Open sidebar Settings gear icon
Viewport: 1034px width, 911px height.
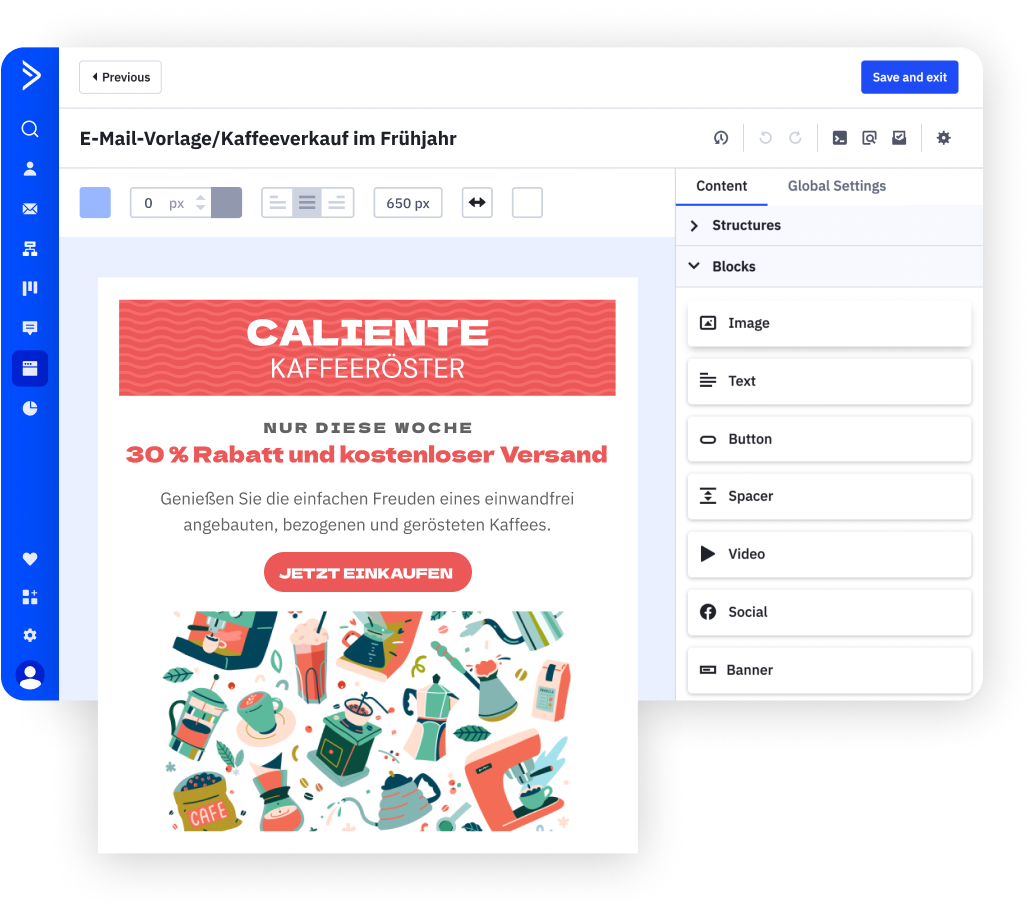pos(30,635)
